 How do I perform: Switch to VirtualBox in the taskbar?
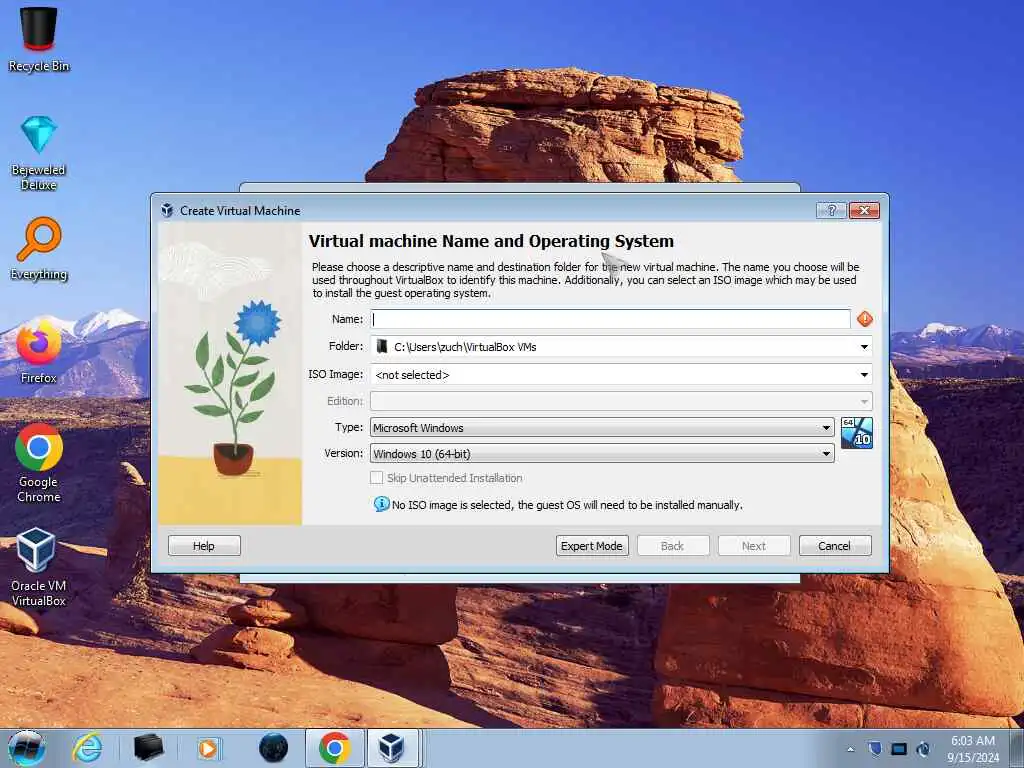tap(392, 748)
